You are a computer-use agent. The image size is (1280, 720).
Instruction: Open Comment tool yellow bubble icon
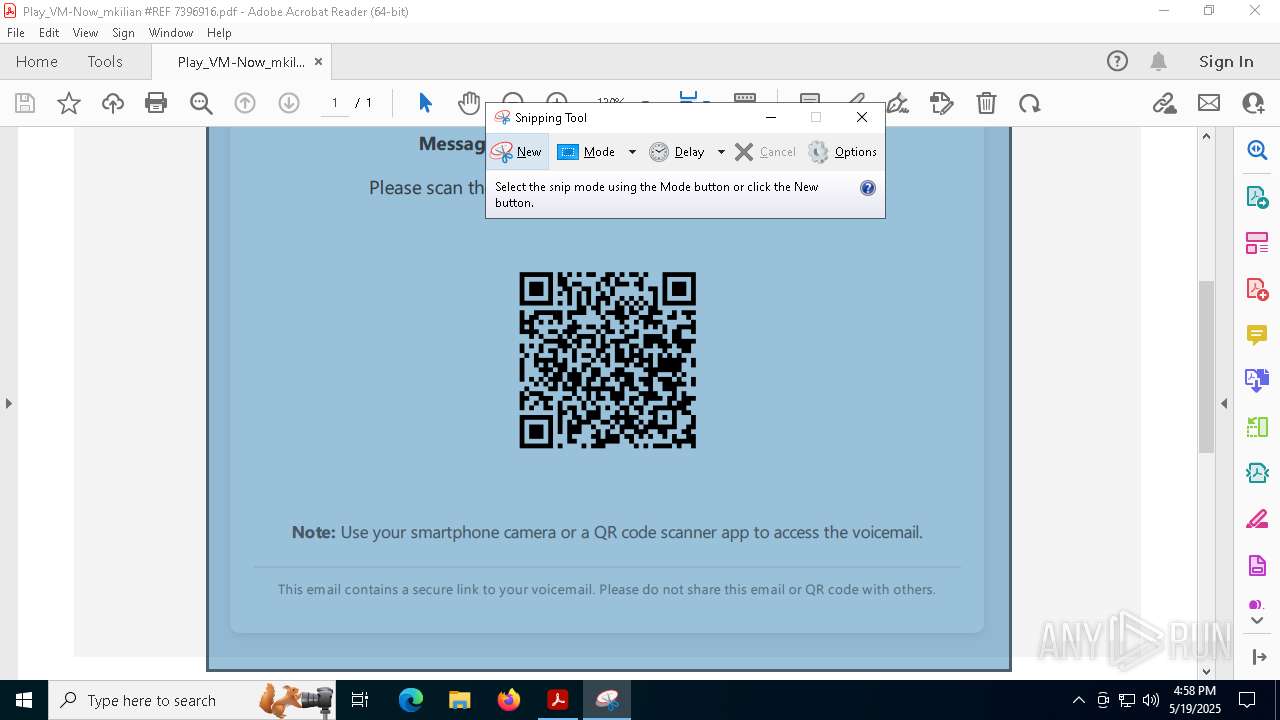click(1257, 335)
